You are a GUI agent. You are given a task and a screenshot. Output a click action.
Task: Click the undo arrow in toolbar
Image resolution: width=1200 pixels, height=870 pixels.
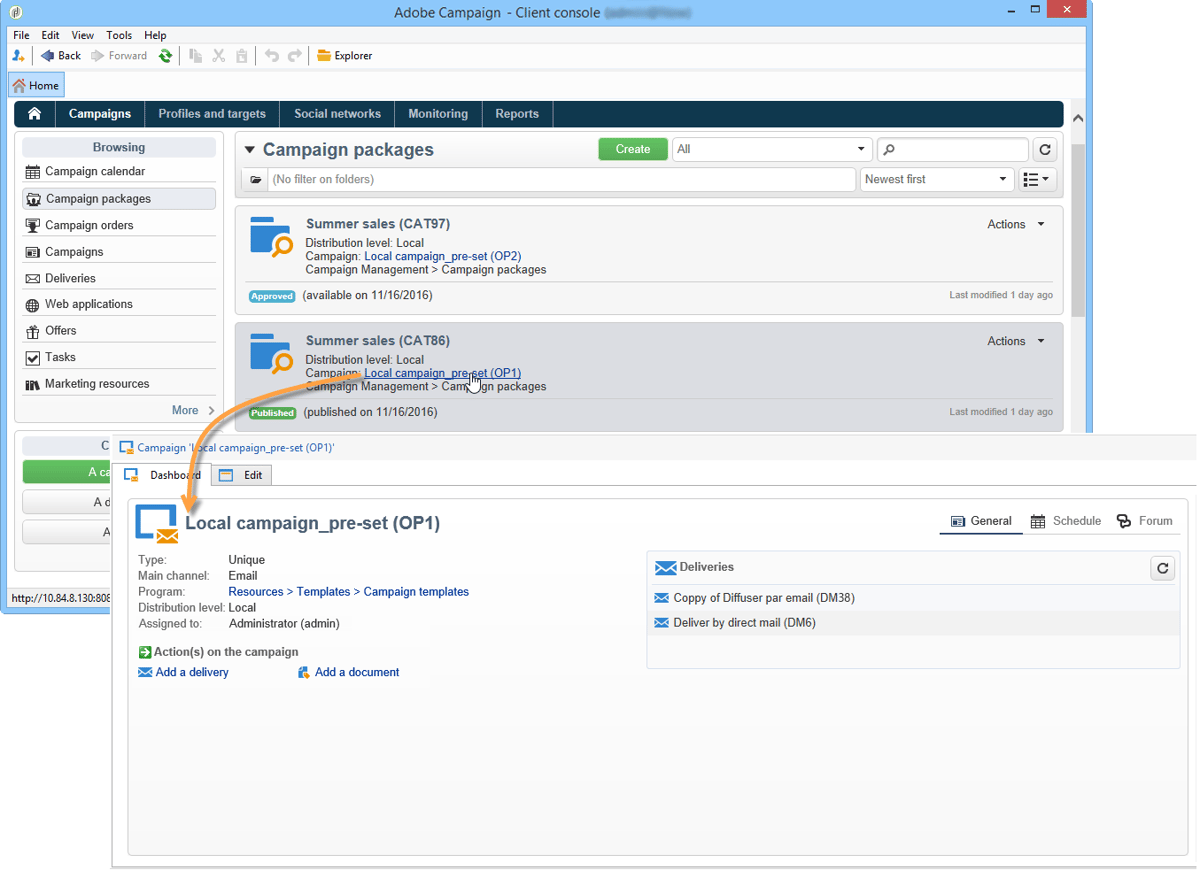coord(271,56)
